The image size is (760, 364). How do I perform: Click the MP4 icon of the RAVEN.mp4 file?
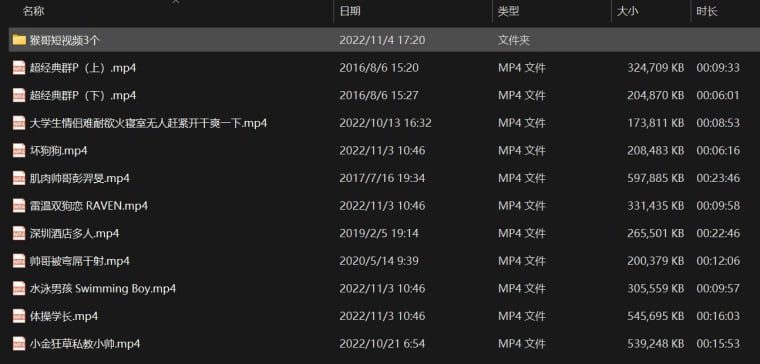19,206
